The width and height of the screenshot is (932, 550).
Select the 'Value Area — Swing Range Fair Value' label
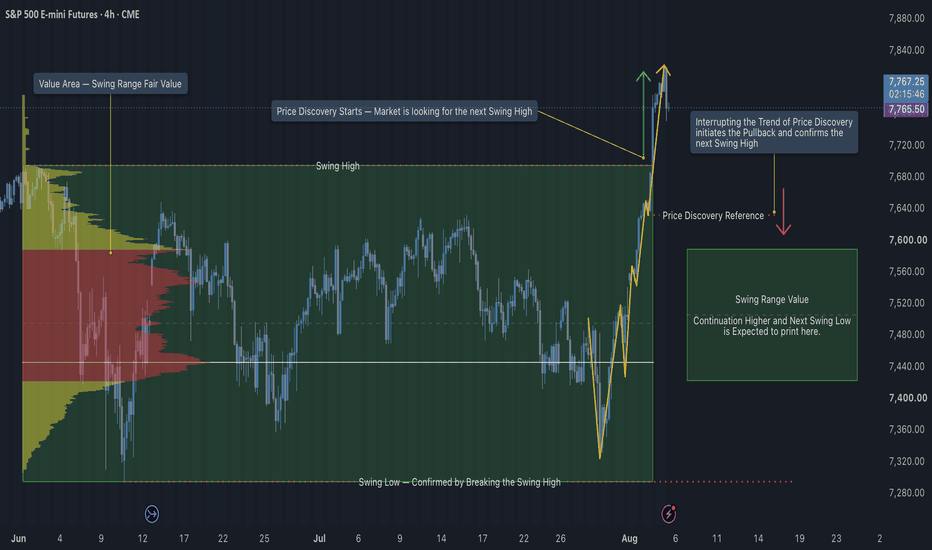pos(110,84)
